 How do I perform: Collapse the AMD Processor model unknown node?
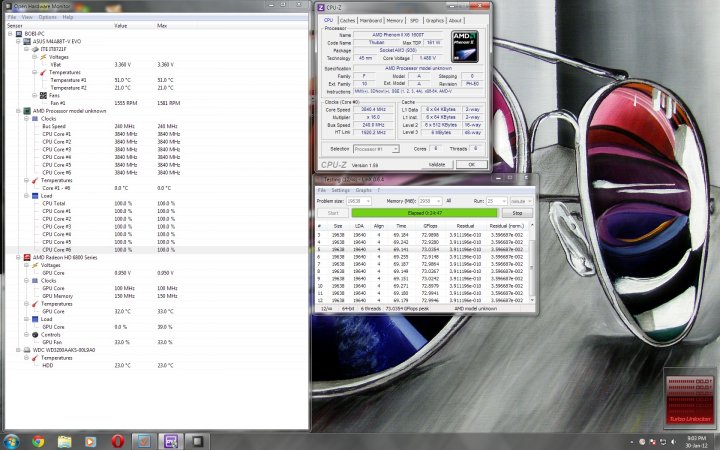pos(18,111)
